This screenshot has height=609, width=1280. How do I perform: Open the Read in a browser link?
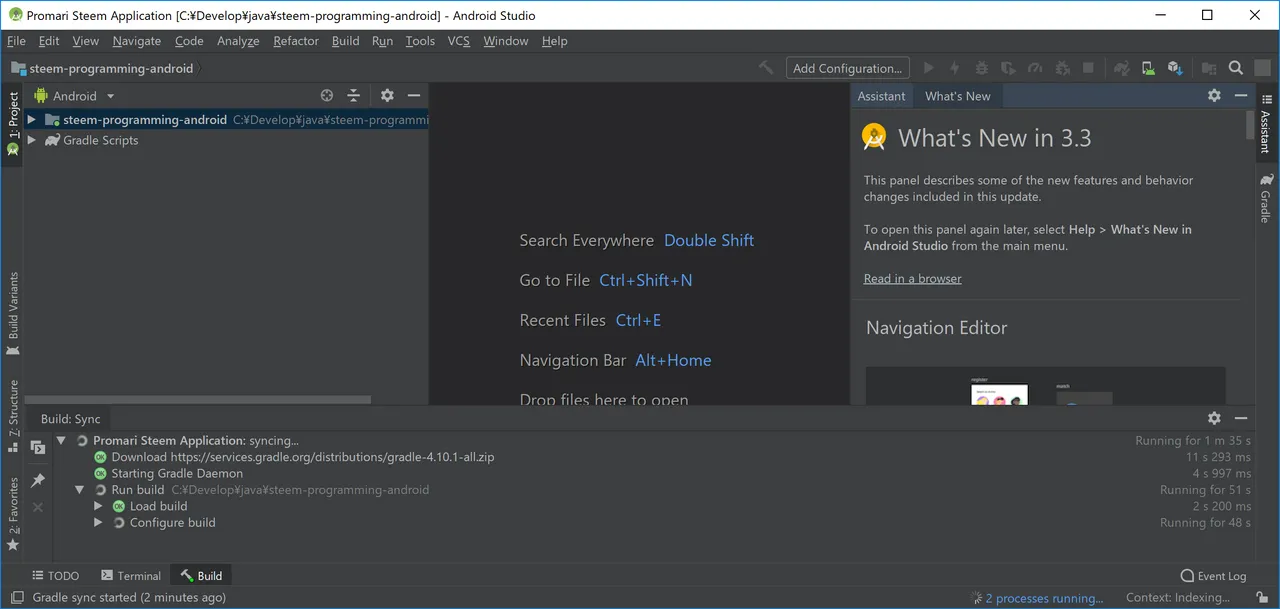coord(912,279)
